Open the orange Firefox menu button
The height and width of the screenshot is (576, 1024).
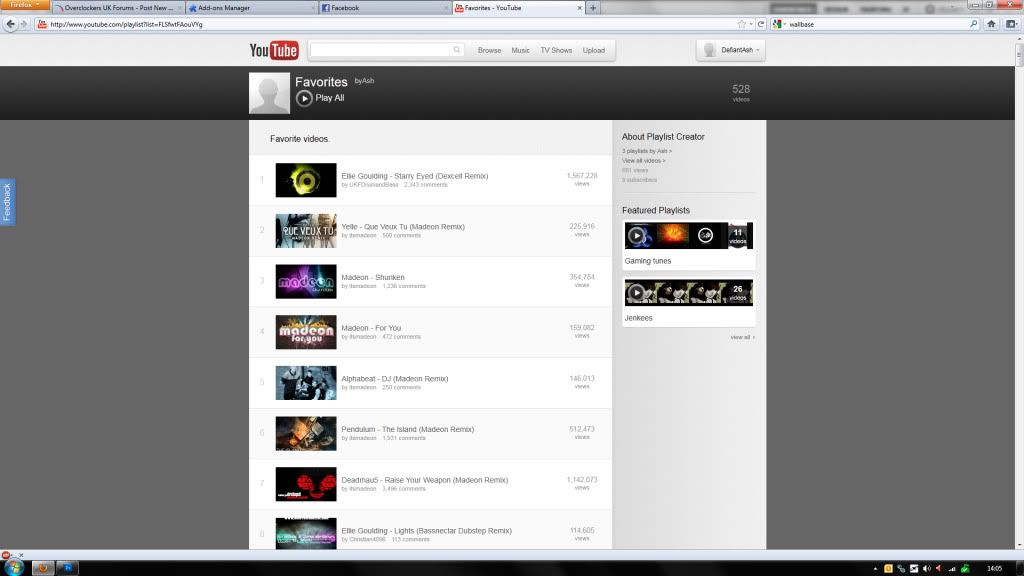tap(24, 6)
